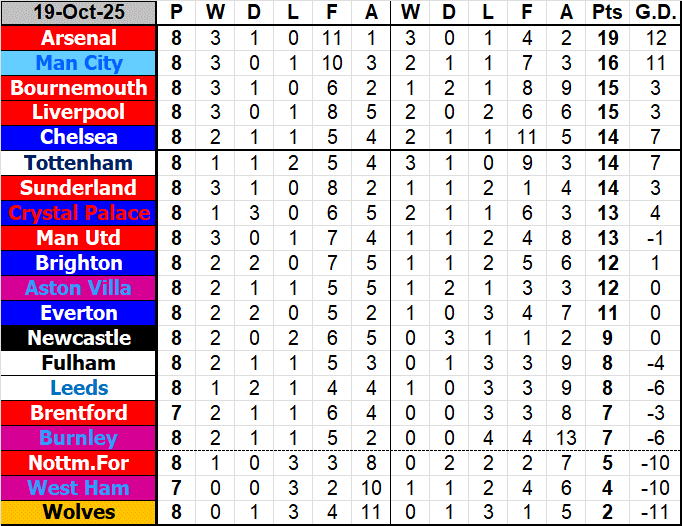The width and height of the screenshot is (682, 526).
Task: Select the Liverpool row label
Action: (79, 113)
